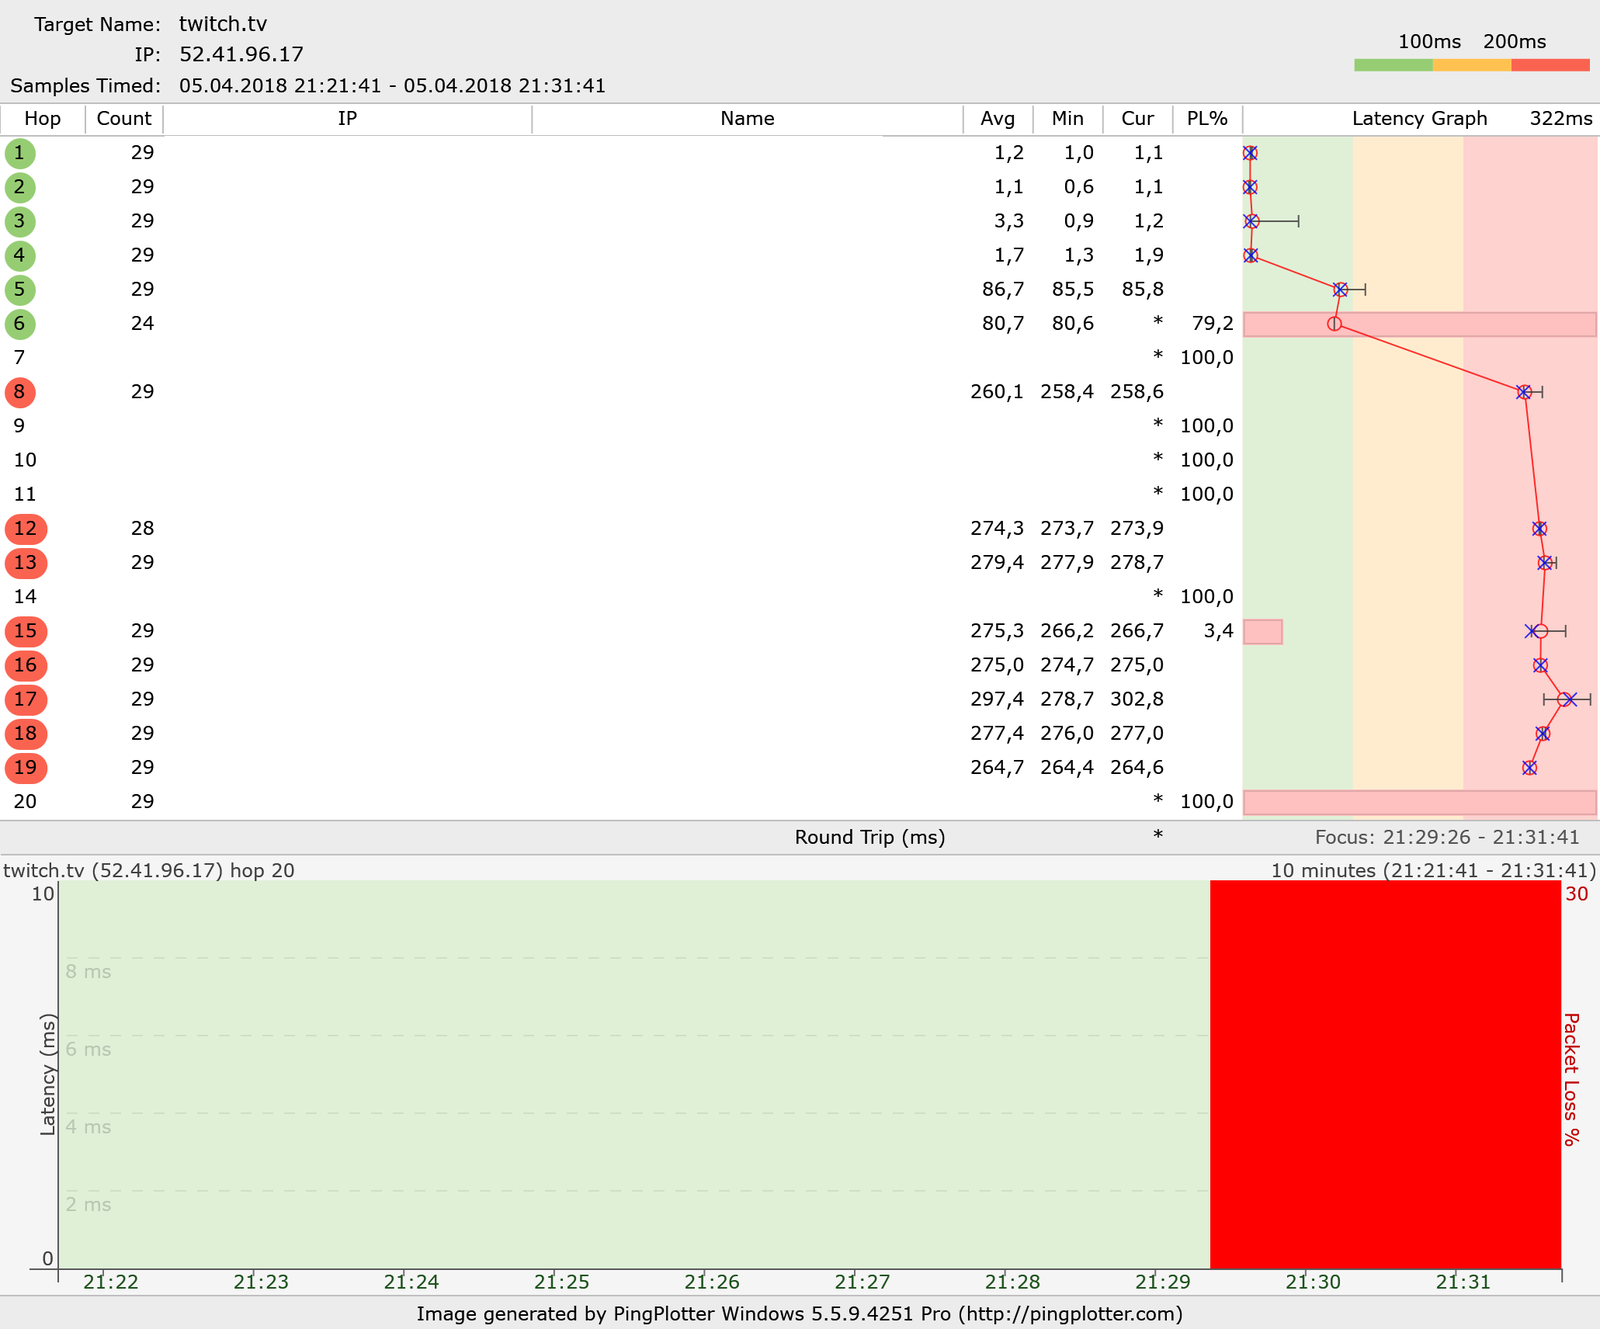Click the Hop column header

click(43, 119)
